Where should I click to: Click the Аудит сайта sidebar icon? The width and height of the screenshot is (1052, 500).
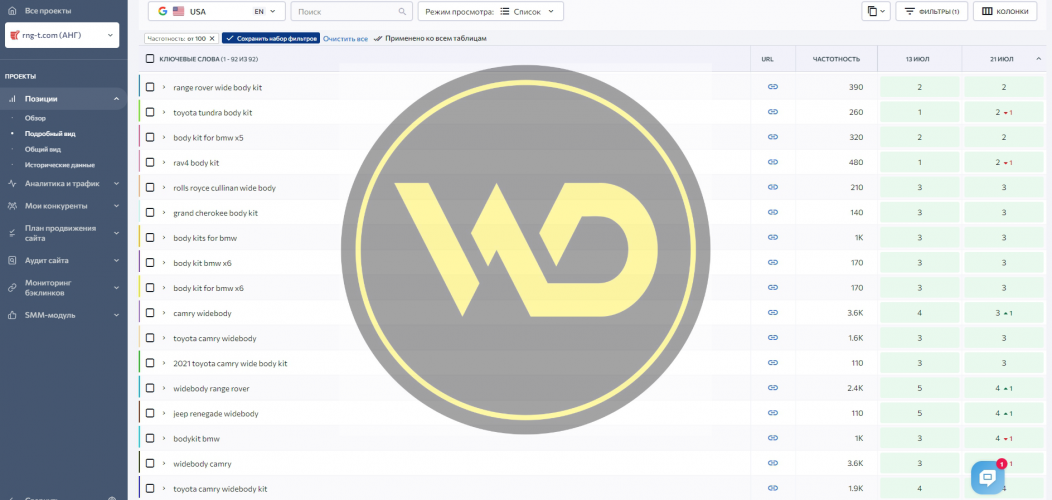tap(12, 260)
